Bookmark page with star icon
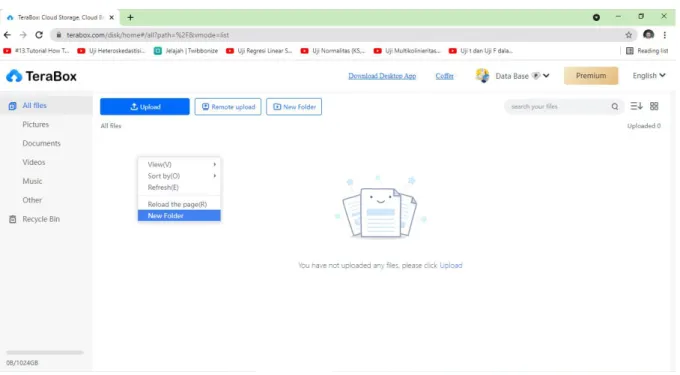This screenshot has width=680, height=375. coord(628,35)
